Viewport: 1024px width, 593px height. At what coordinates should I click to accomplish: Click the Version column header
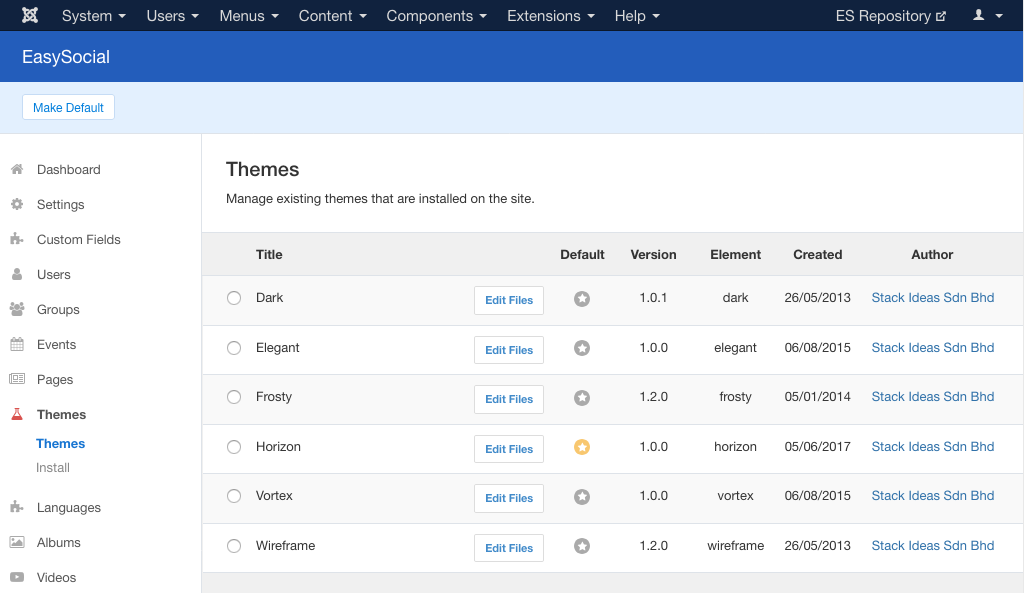[653, 255]
